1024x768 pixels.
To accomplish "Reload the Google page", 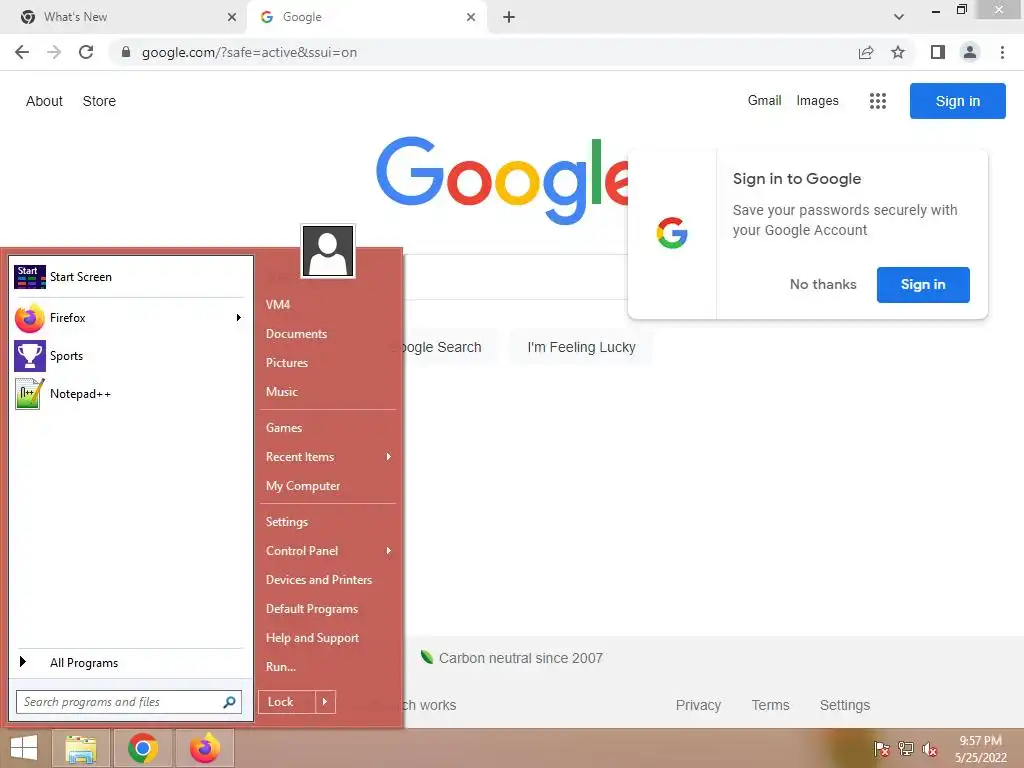I will tap(86, 52).
